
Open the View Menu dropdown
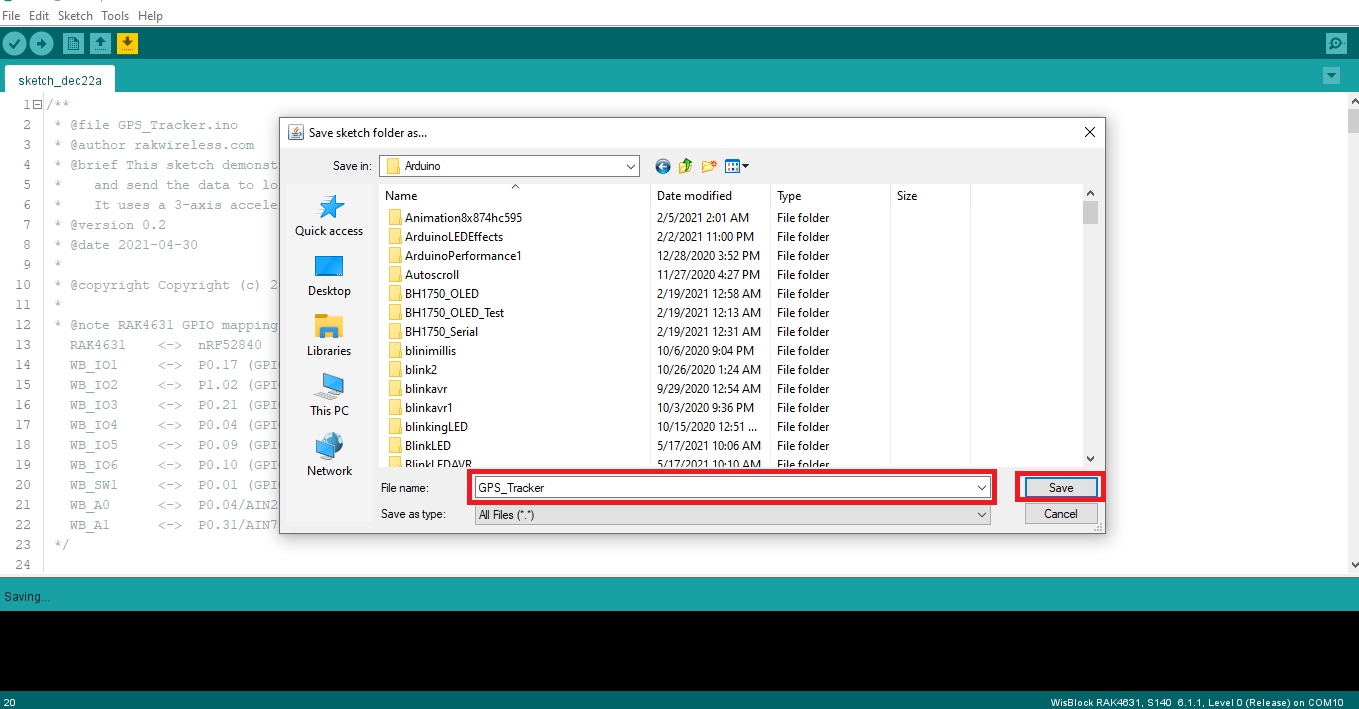coord(737,166)
